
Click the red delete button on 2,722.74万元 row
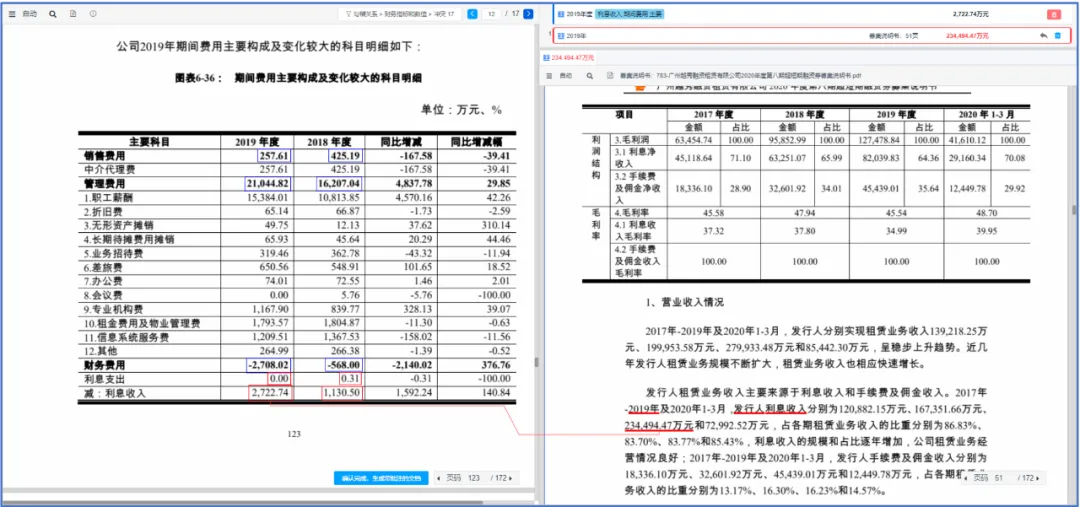[x=1053, y=14]
